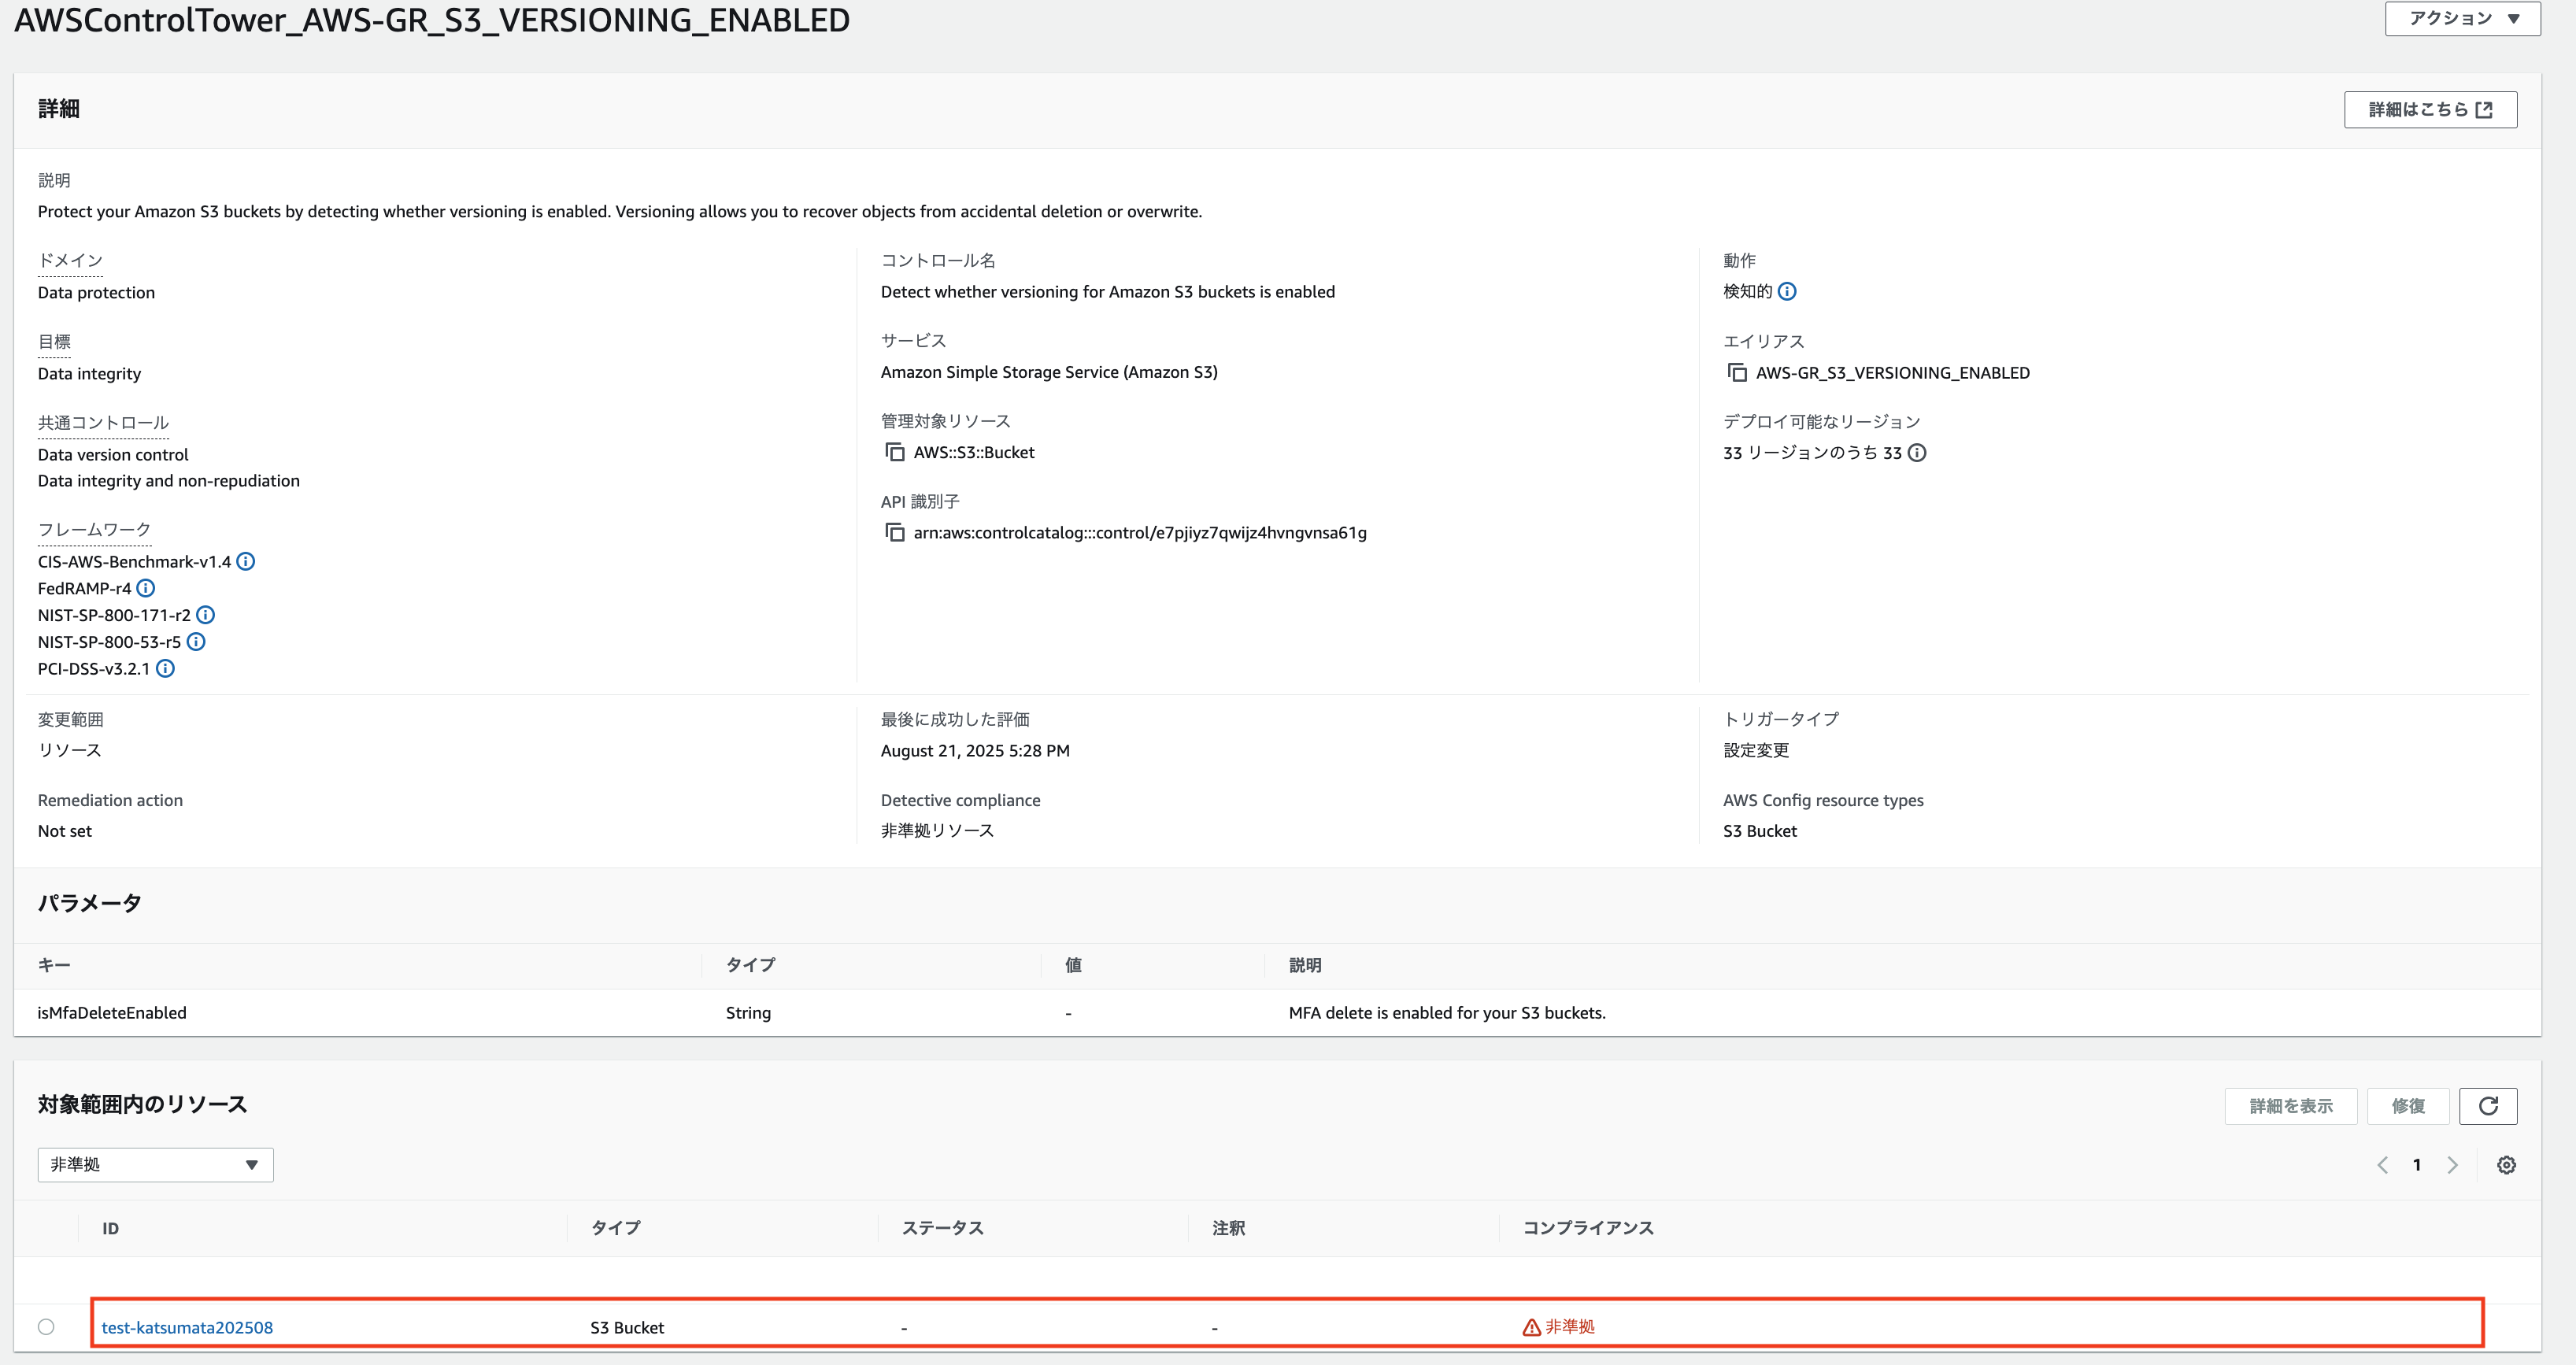The height and width of the screenshot is (1365, 2576).
Task: Click the 非準拠リソース detective compliance value
Action: [937, 830]
